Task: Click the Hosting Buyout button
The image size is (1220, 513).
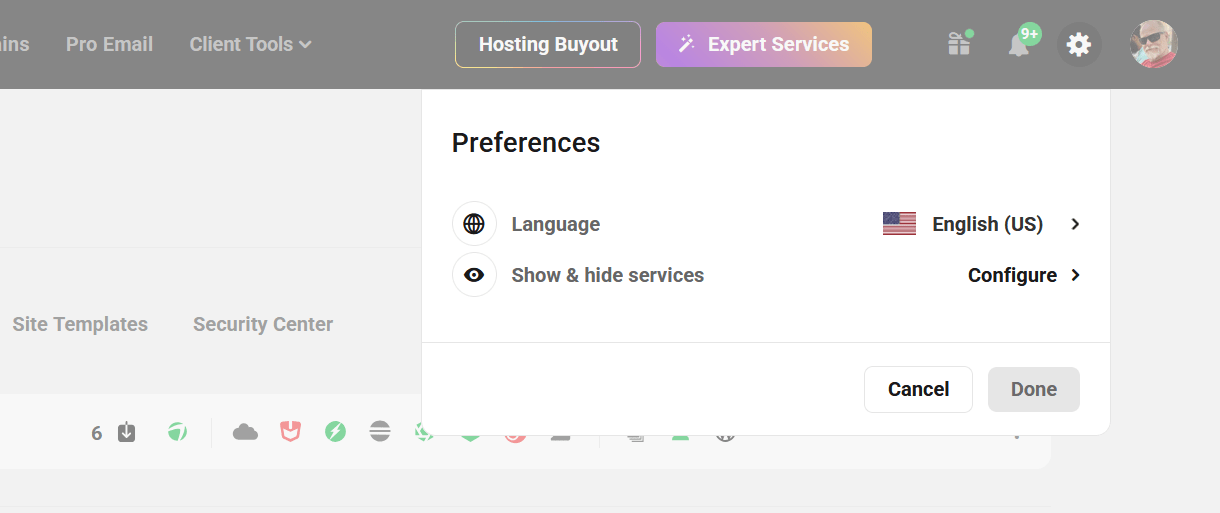Action: click(x=548, y=44)
